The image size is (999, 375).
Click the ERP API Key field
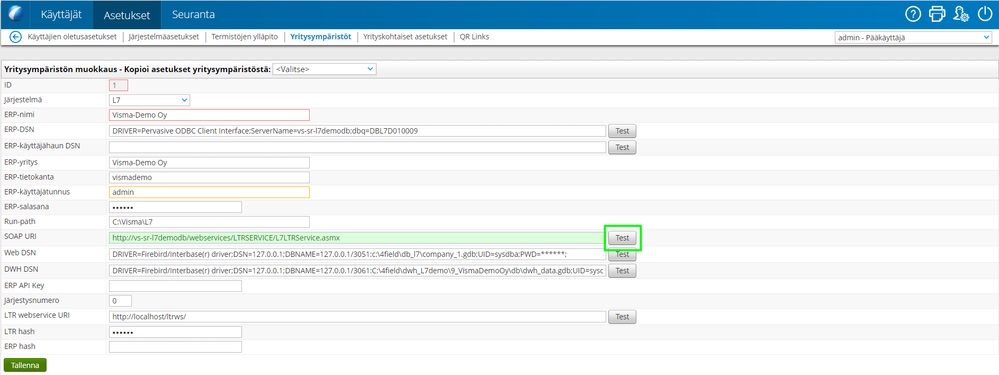pyautogui.click(x=175, y=286)
